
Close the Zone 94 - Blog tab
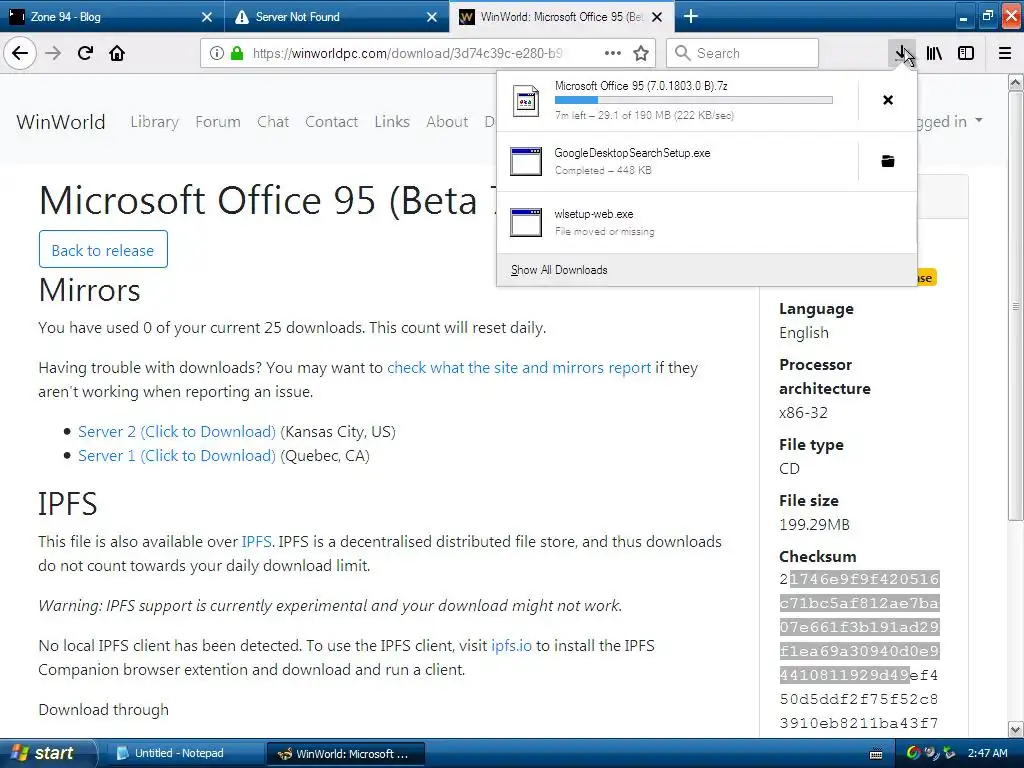click(x=207, y=17)
